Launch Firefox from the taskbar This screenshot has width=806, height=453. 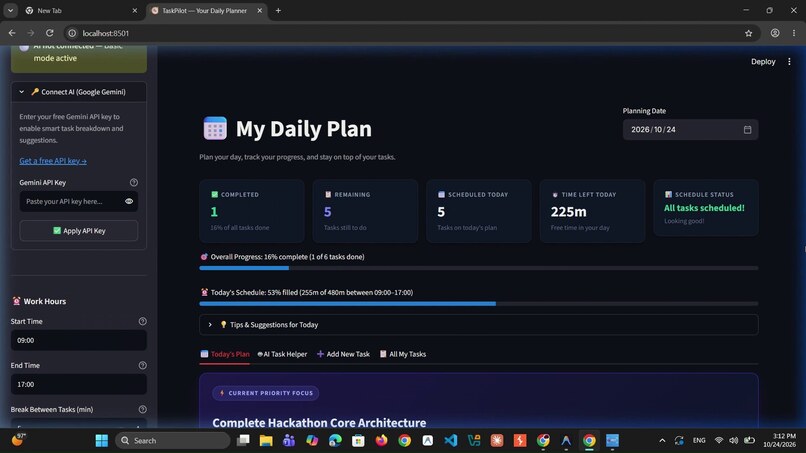tap(381, 441)
